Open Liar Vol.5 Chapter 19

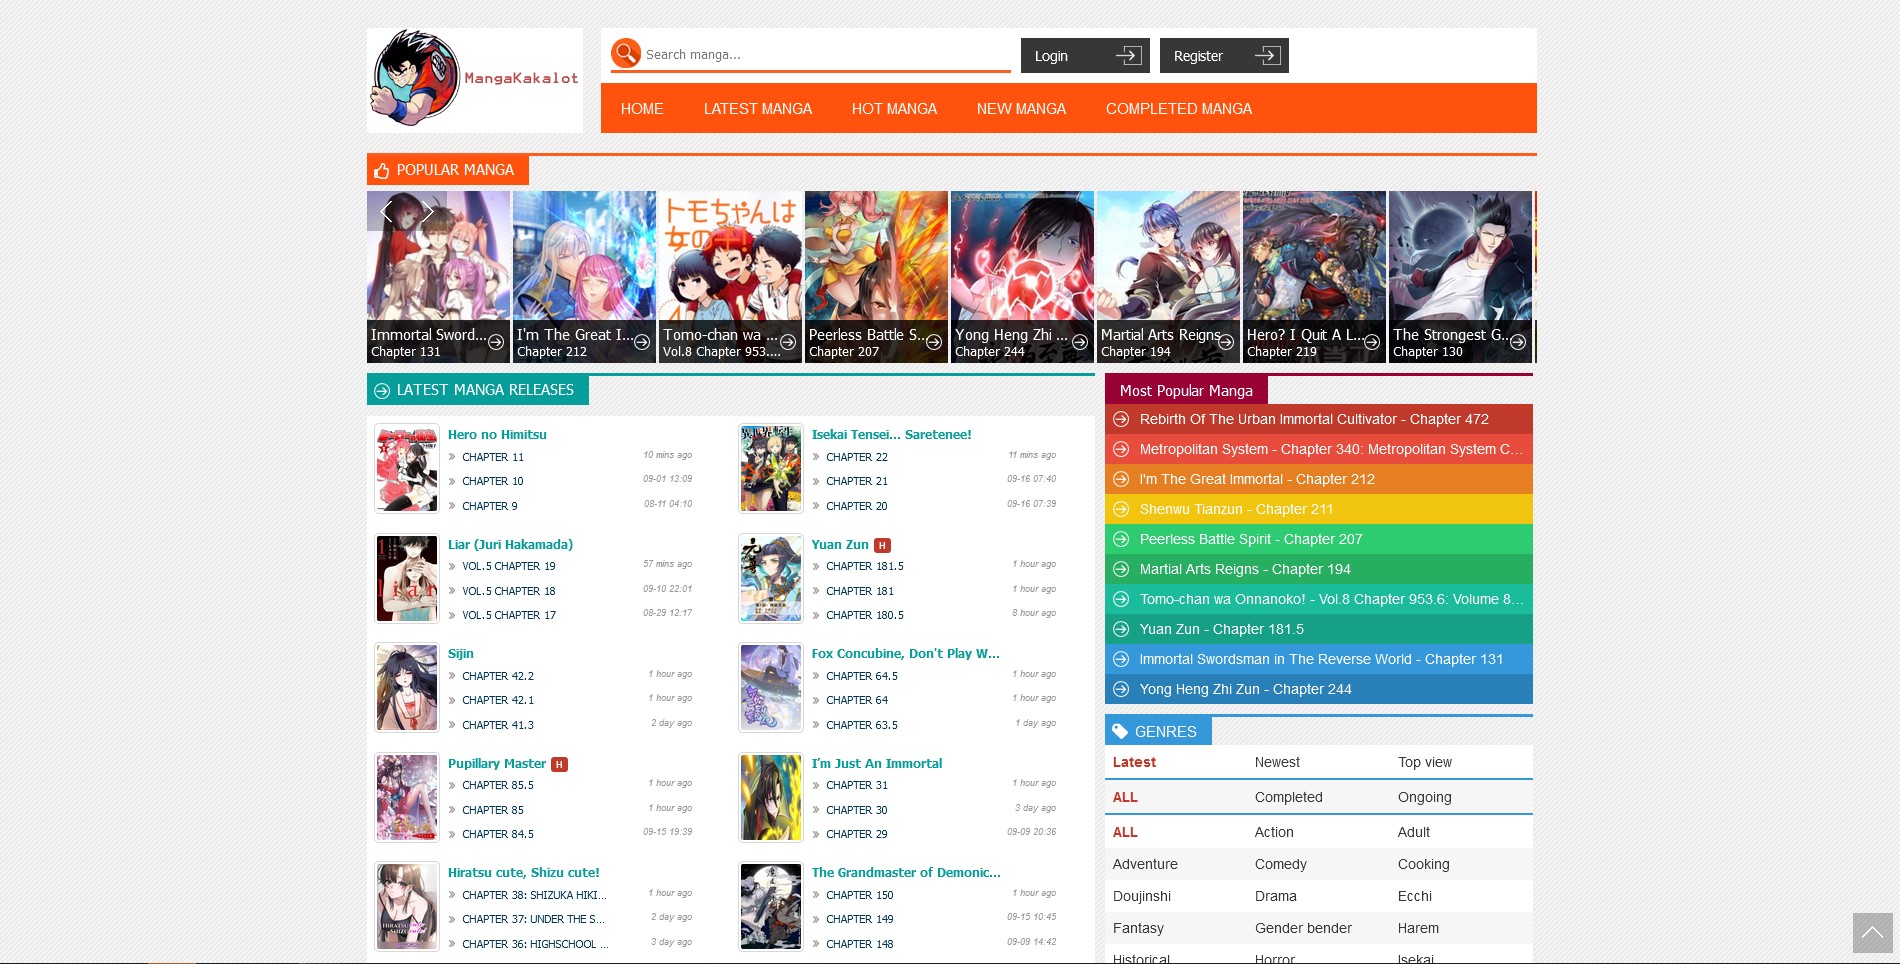[x=509, y=566]
